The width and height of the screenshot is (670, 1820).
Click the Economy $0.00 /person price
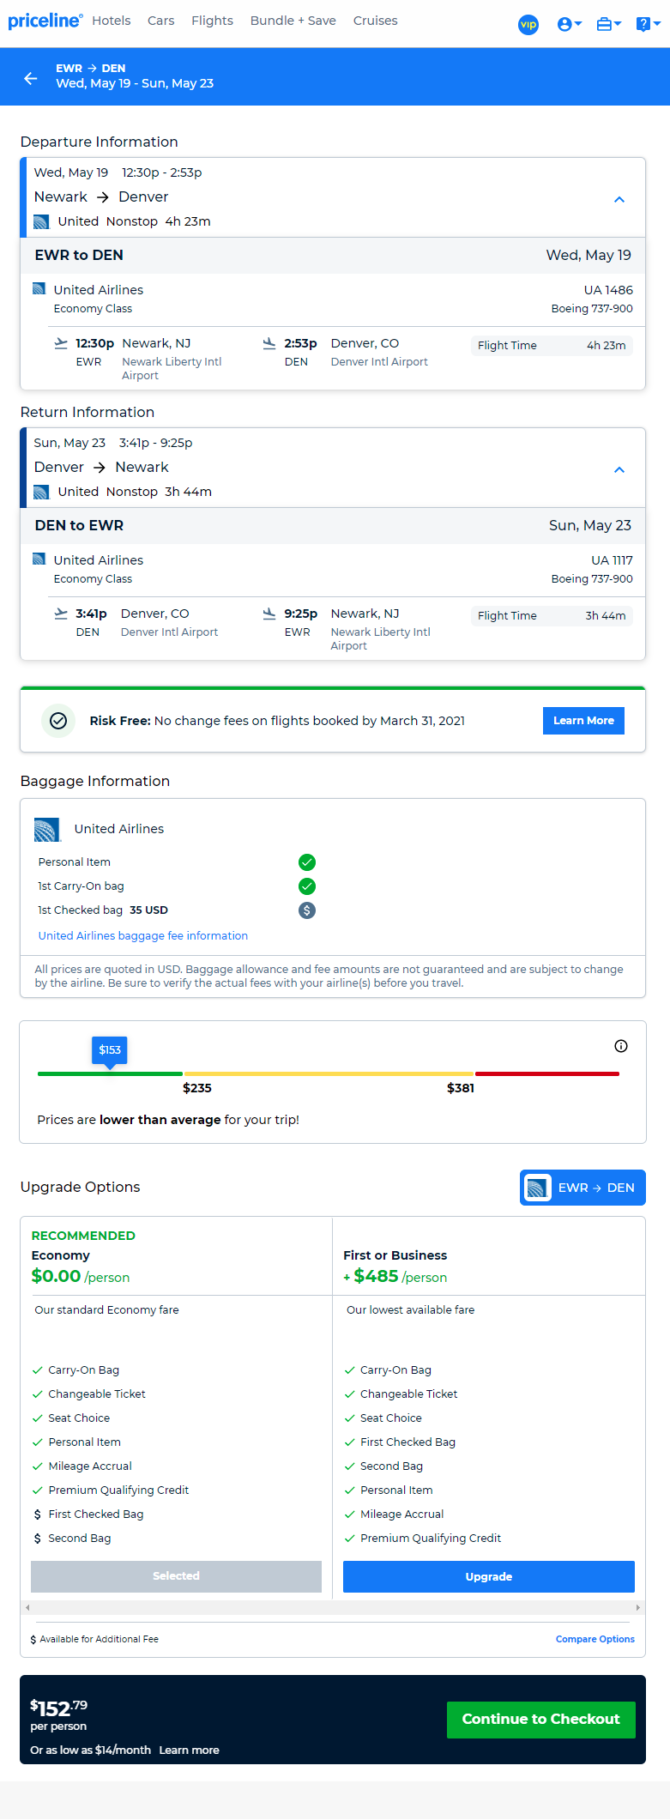click(x=80, y=1276)
